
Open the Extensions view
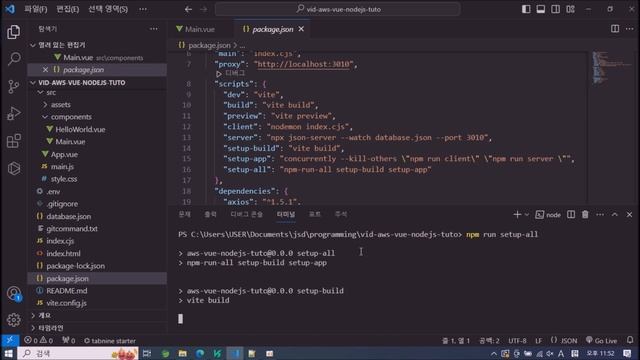[13, 141]
